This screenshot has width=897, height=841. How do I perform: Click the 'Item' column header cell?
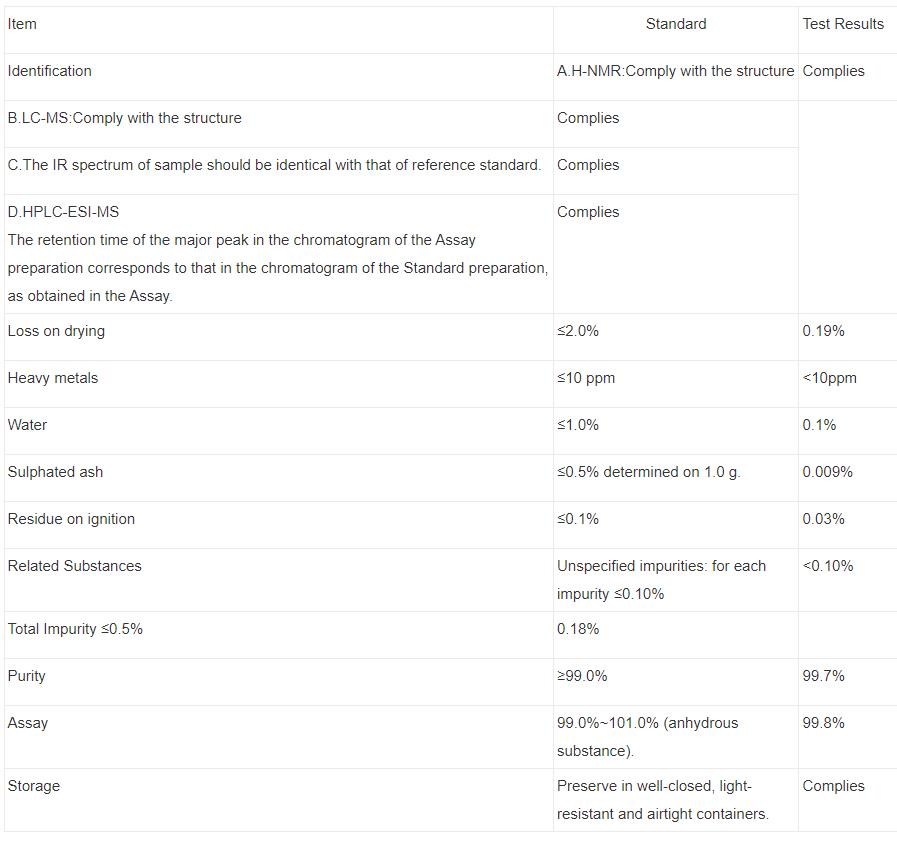click(x=22, y=24)
